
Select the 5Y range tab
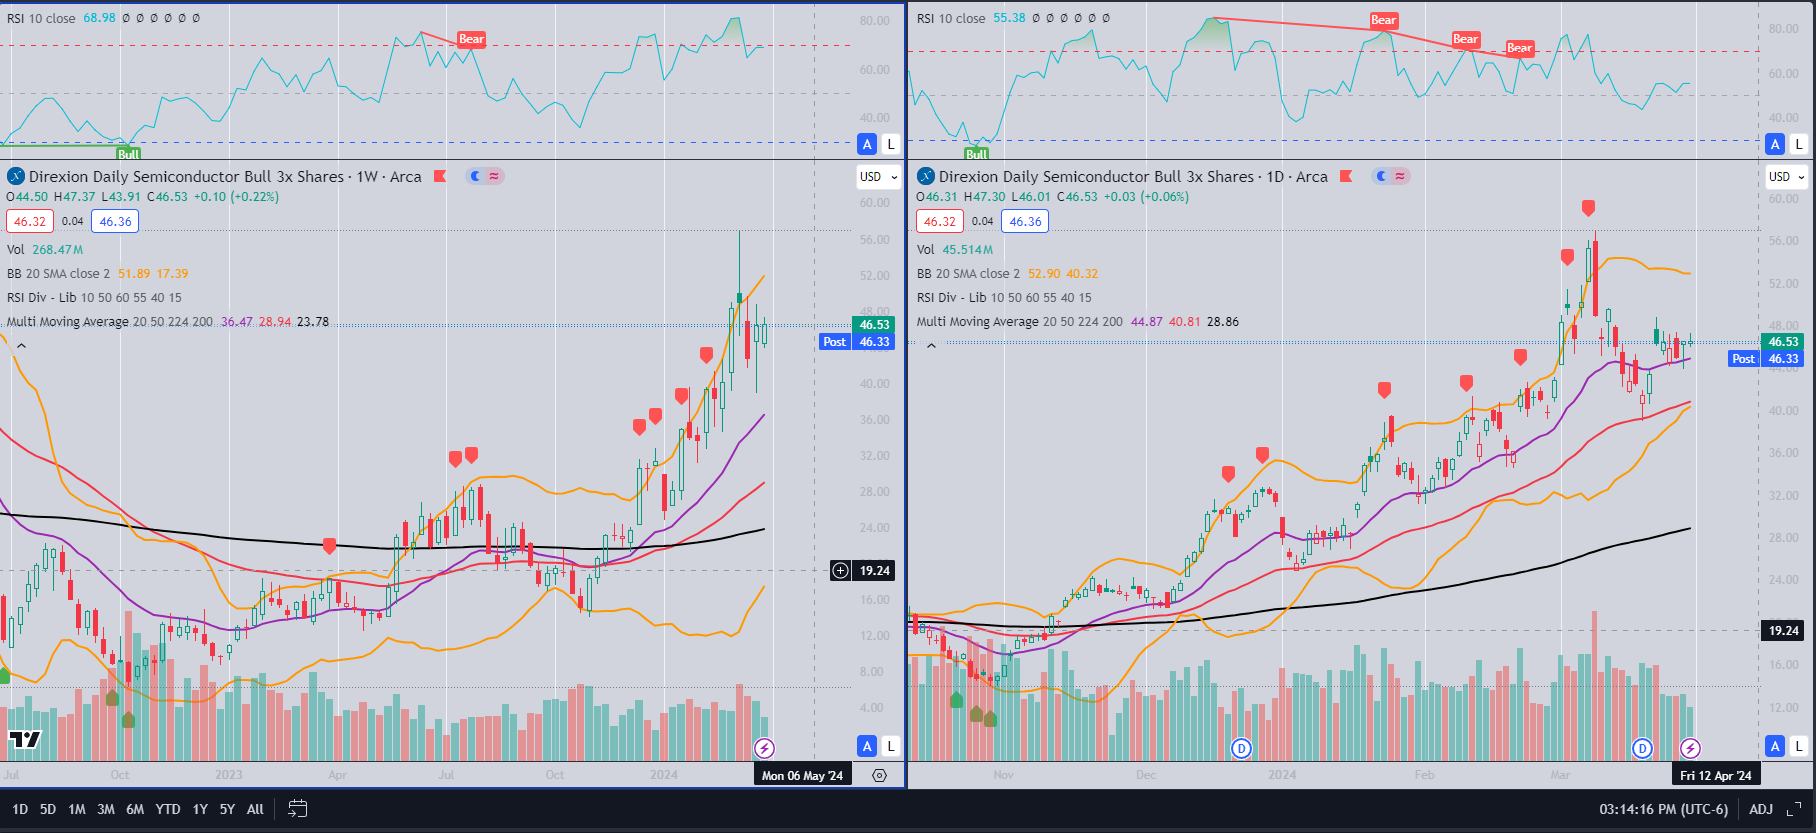tap(227, 809)
